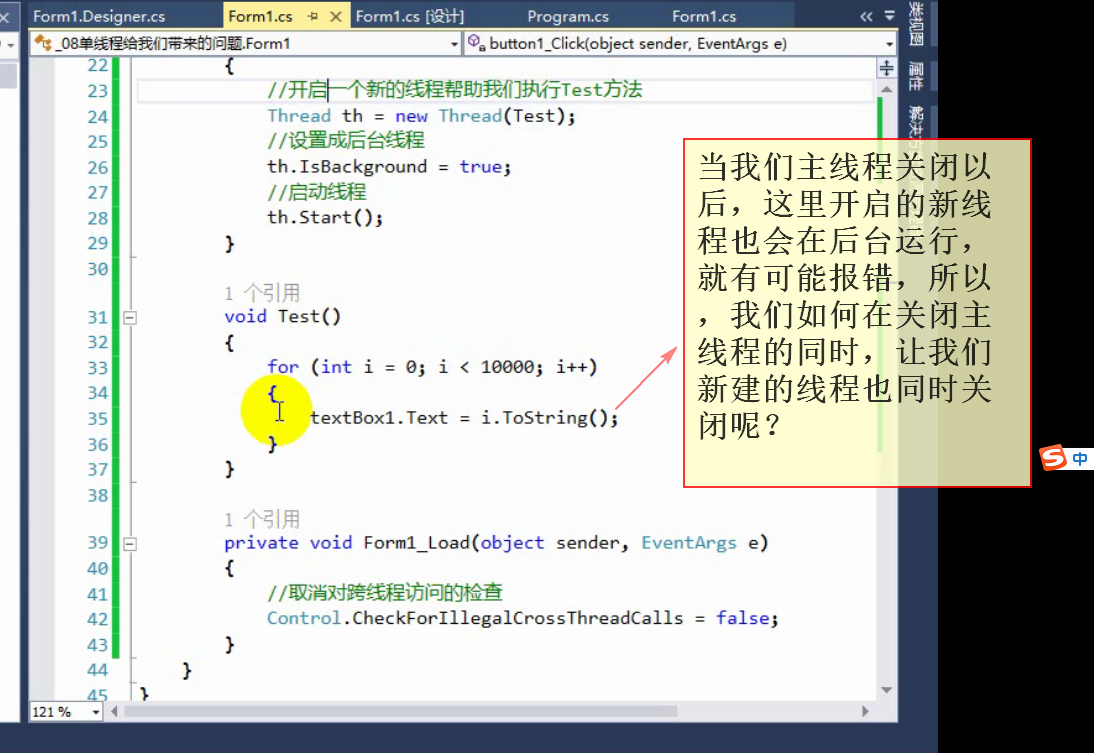The width and height of the screenshot is (1094, 753).
Task: Click the 'th.Start();' code line
Action: coord(325,217)
